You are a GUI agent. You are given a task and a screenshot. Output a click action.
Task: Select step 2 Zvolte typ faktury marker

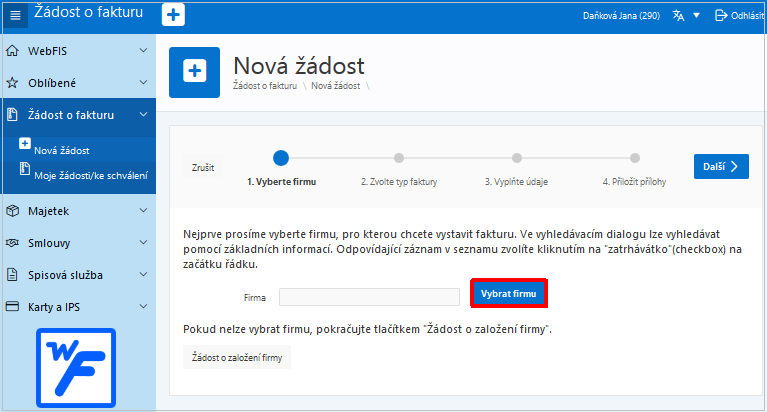[x=399, y=158]
